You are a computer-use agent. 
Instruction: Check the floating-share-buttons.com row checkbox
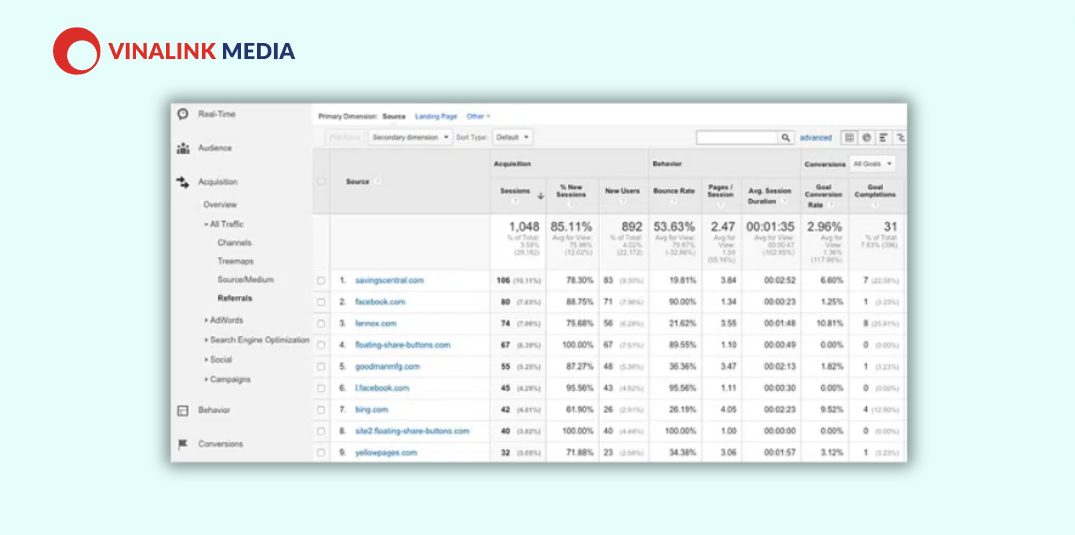pyautogui.click(x=321, y=345)
